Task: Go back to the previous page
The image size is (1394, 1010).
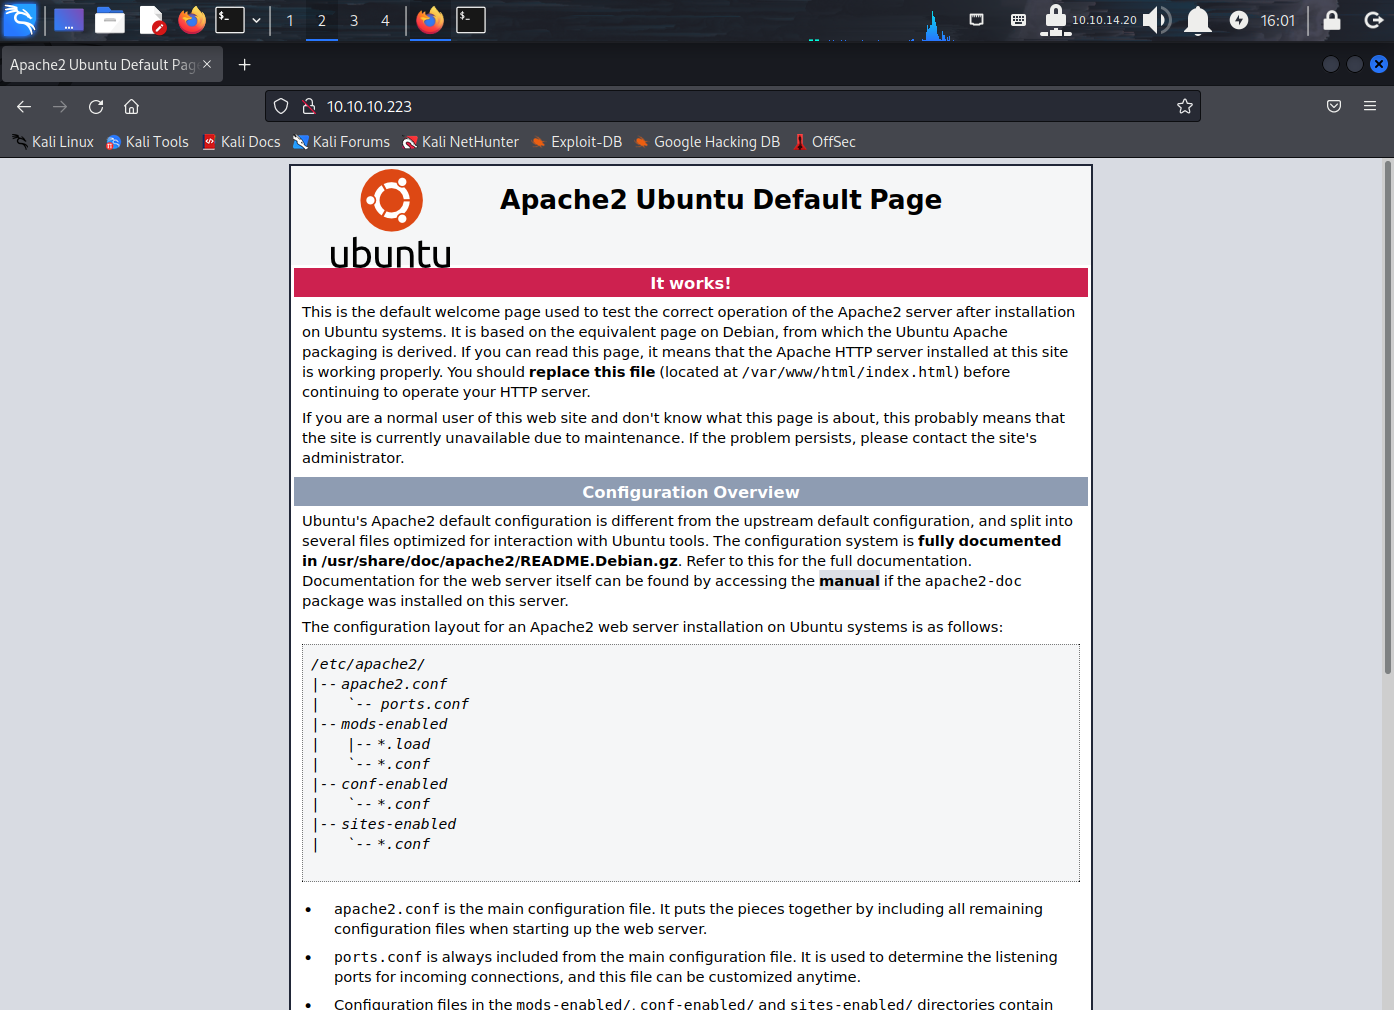Action: click(24, 106)
